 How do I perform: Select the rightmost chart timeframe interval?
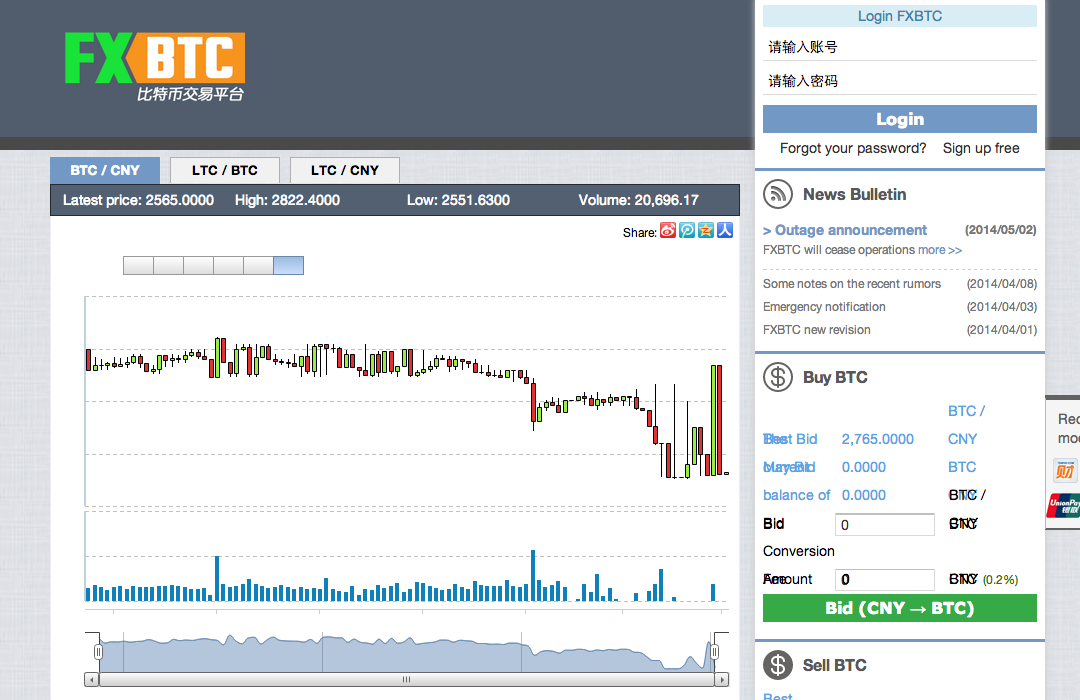coord(288,265)
